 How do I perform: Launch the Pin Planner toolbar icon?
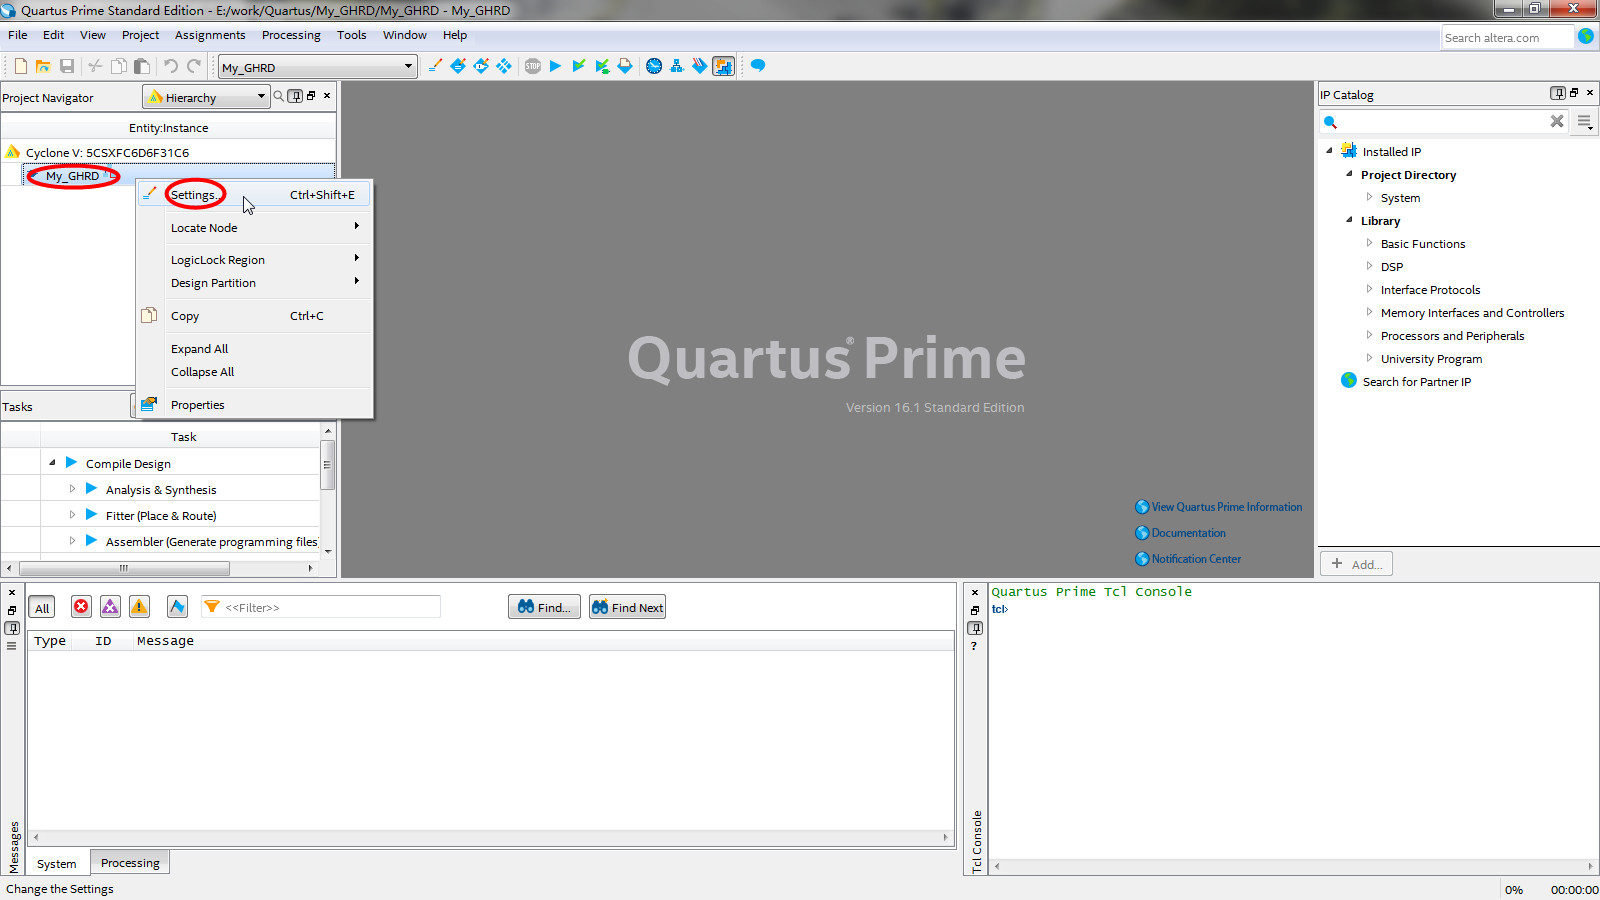(x=481, y=66)
